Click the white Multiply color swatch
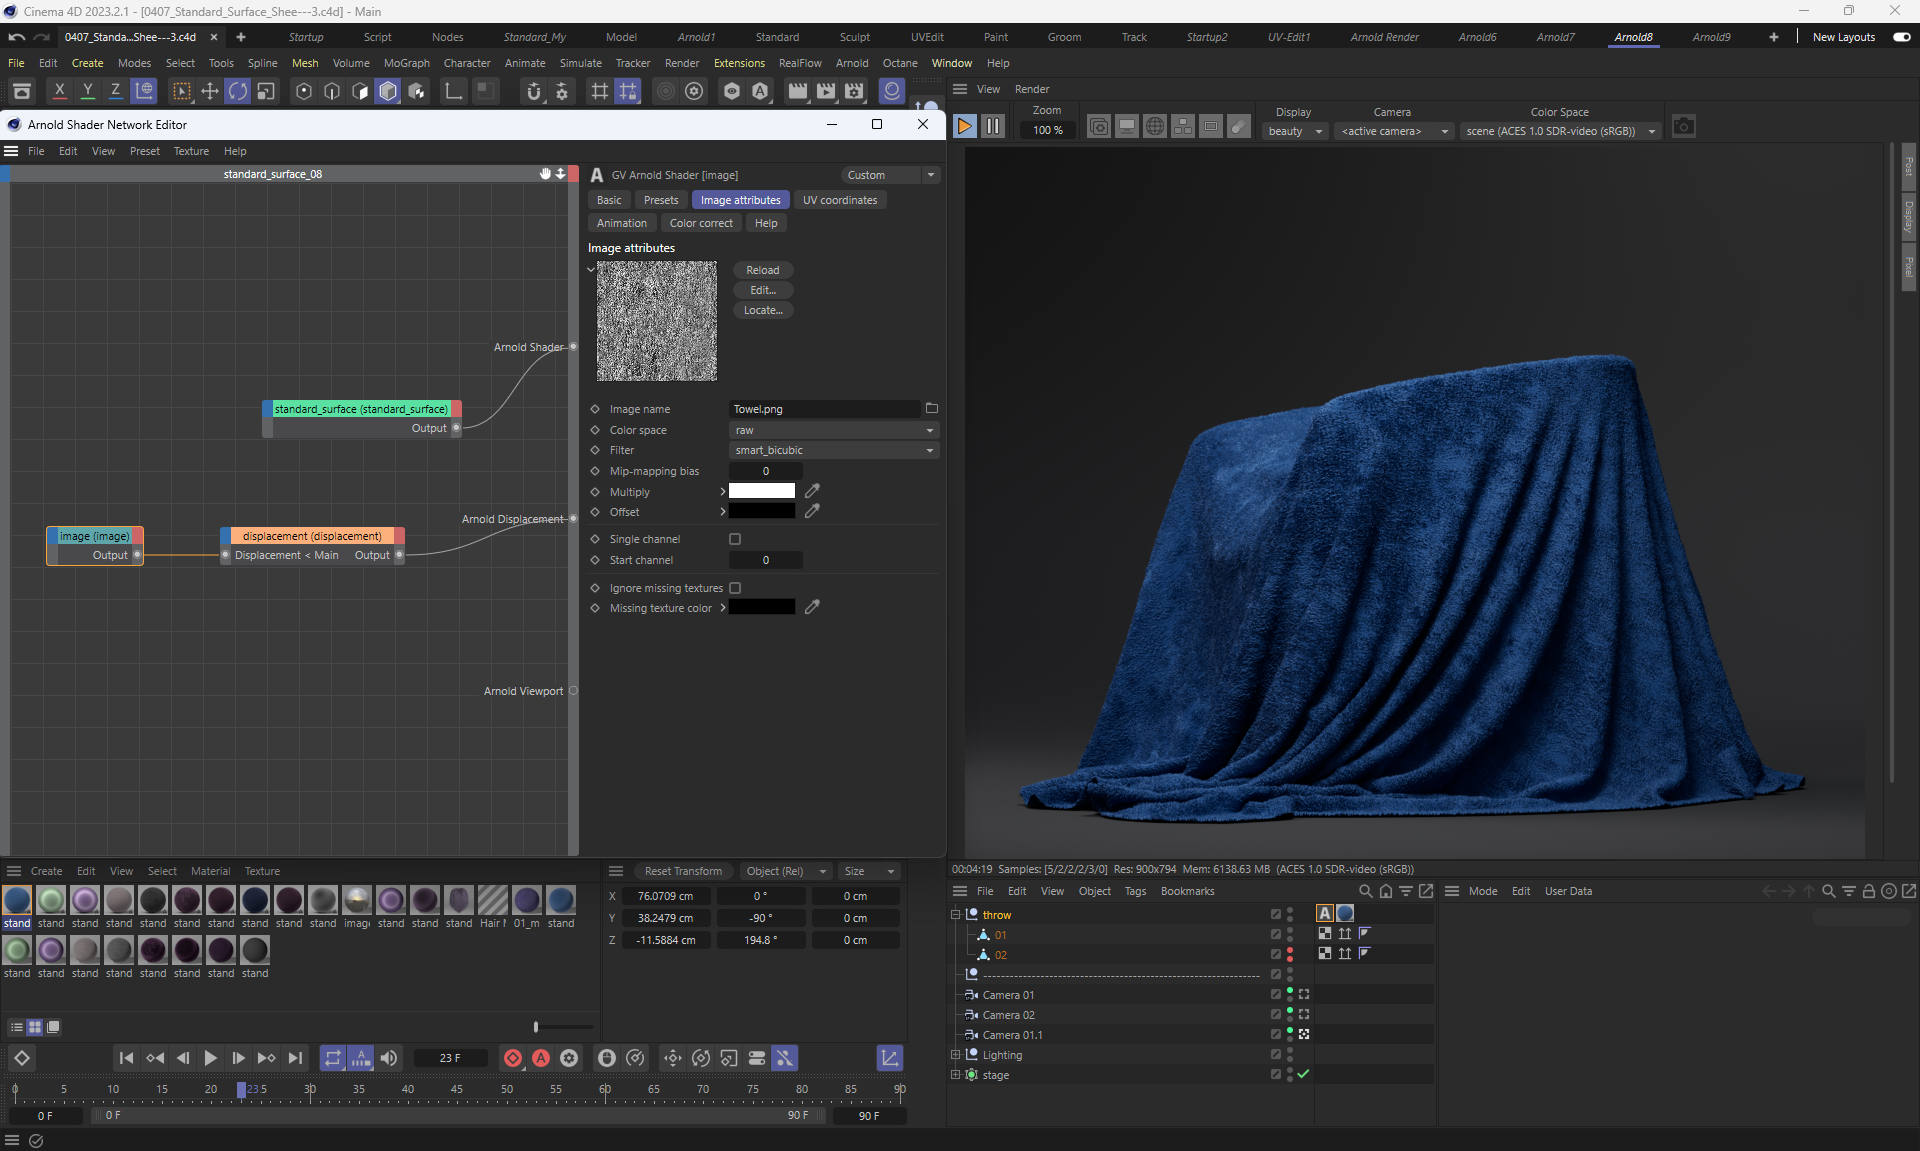This screenshot has width=1920, height=1151. pos(761,491)
